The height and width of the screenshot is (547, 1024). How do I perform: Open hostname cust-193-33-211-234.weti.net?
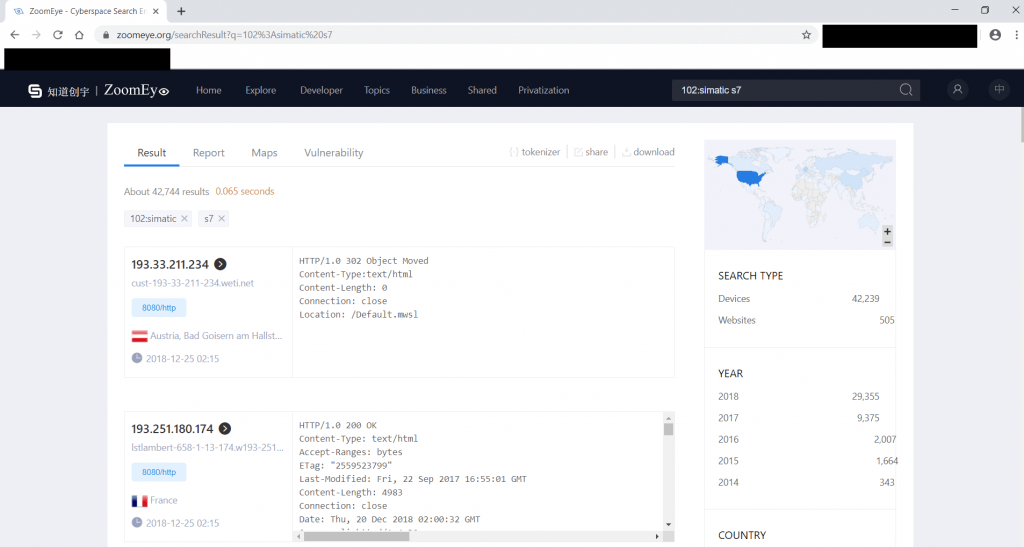[193, 283]
